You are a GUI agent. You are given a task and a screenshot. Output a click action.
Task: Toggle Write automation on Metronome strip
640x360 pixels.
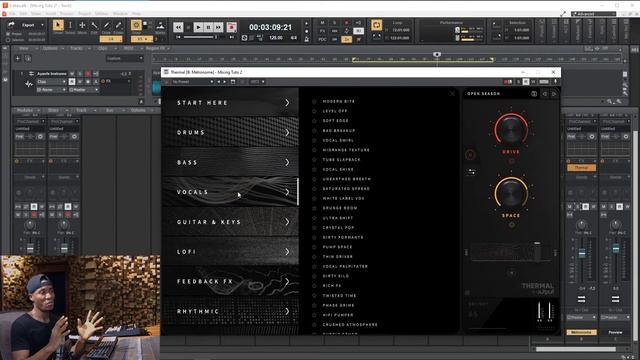pos(593,207)
